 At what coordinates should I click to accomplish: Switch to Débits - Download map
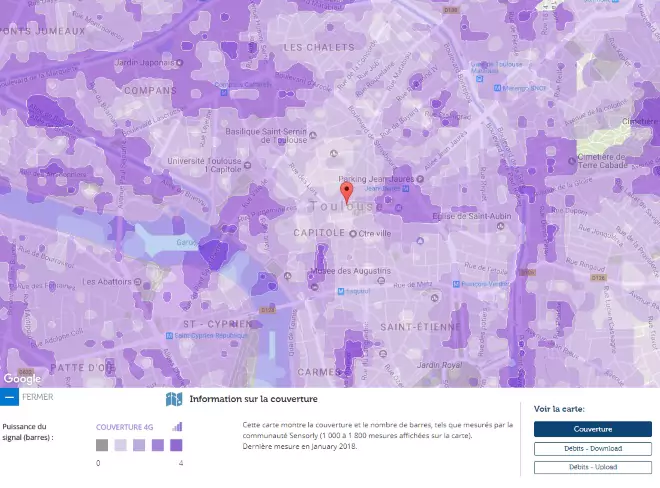[x=592, y=448]
